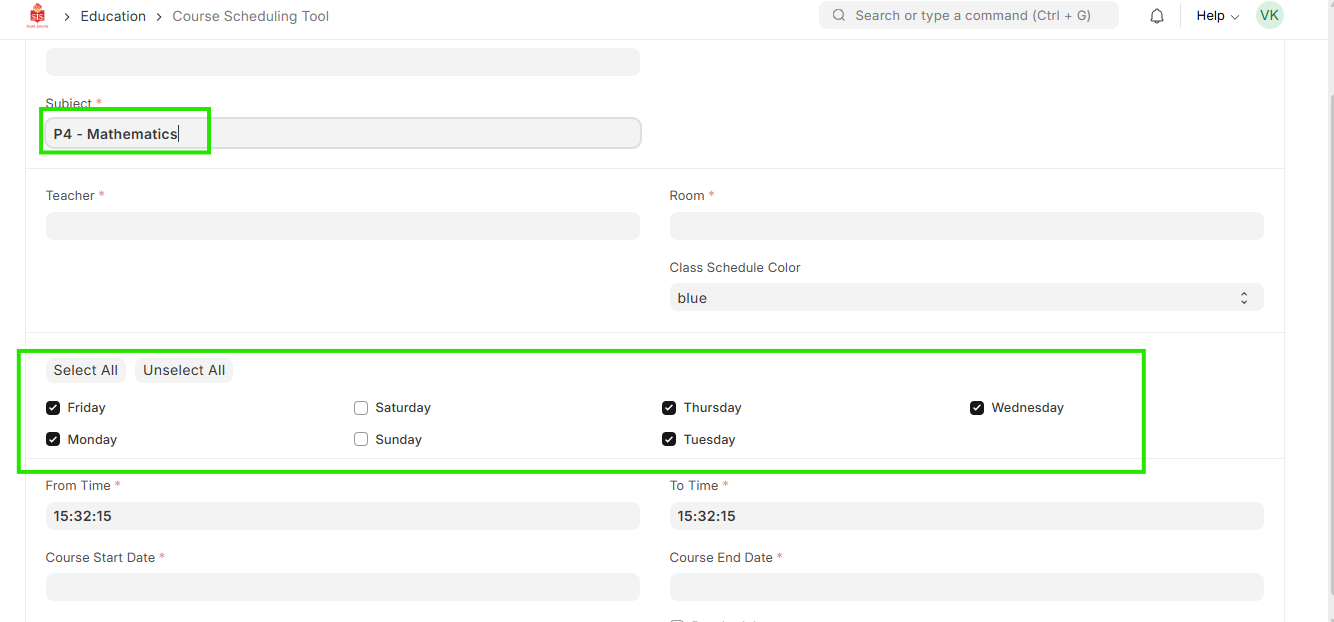Untick the Wednesday checkbox
The height and width of the screenshot is (622, 1334).
977,408
